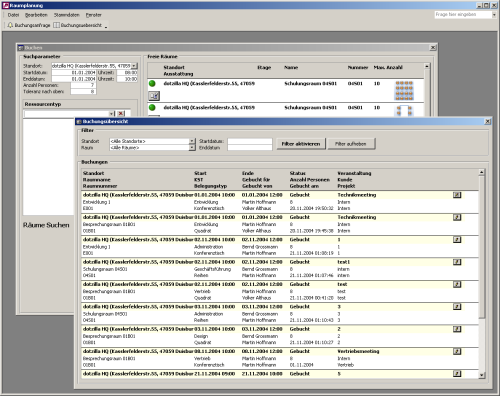This screenshot has height=396, width=500.
Task: Close the Buchungsübersicht window
Action: coord(487,122)
